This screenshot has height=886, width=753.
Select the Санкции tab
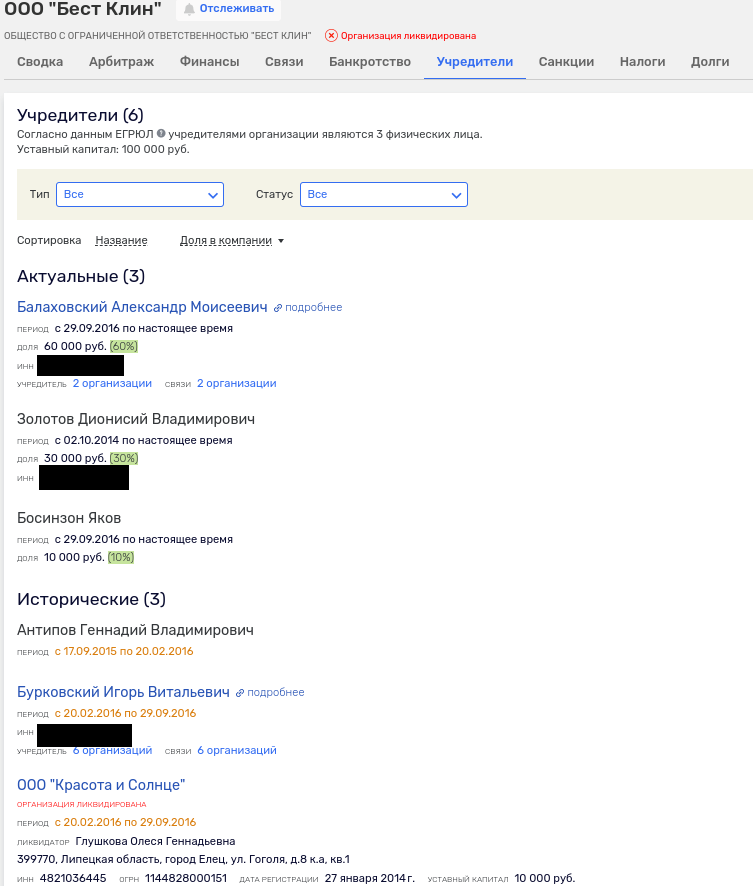[566, 62]
